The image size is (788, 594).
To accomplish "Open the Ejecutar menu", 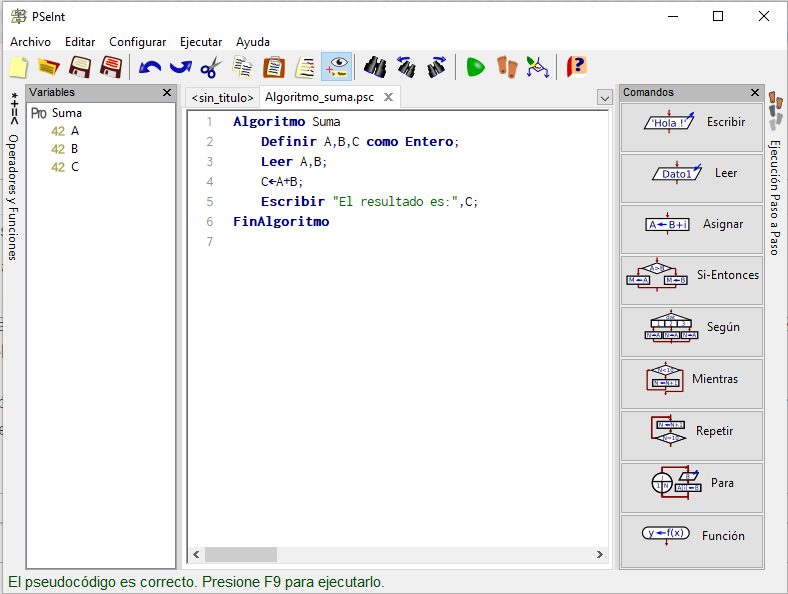I will 201,42.
